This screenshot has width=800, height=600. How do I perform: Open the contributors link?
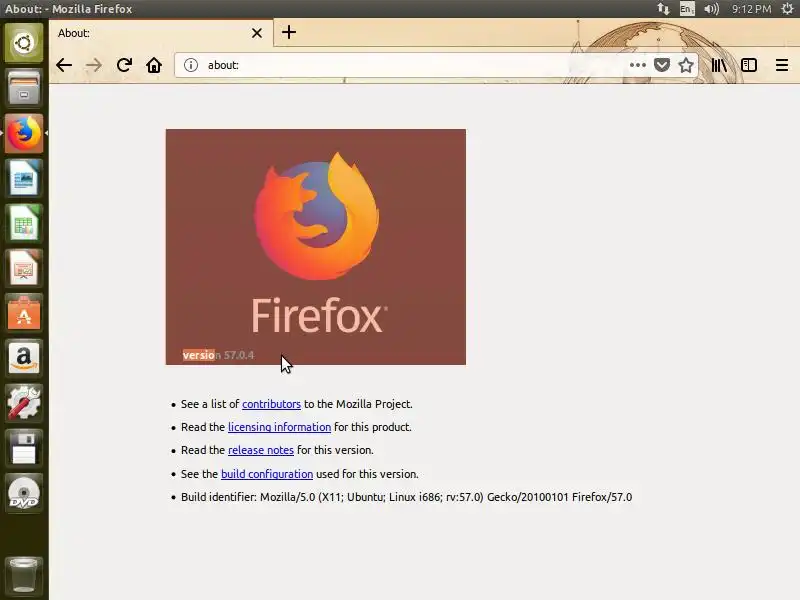[271, 404]
